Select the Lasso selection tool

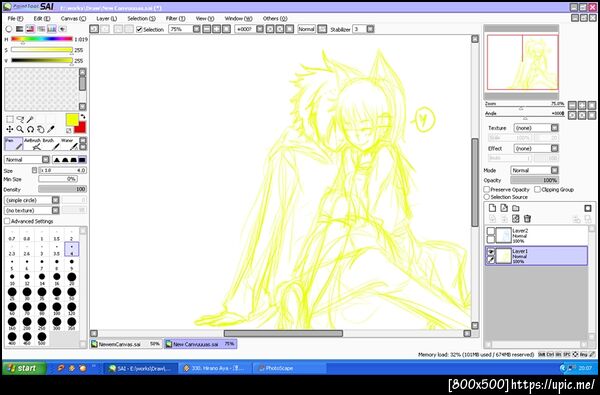20,119
